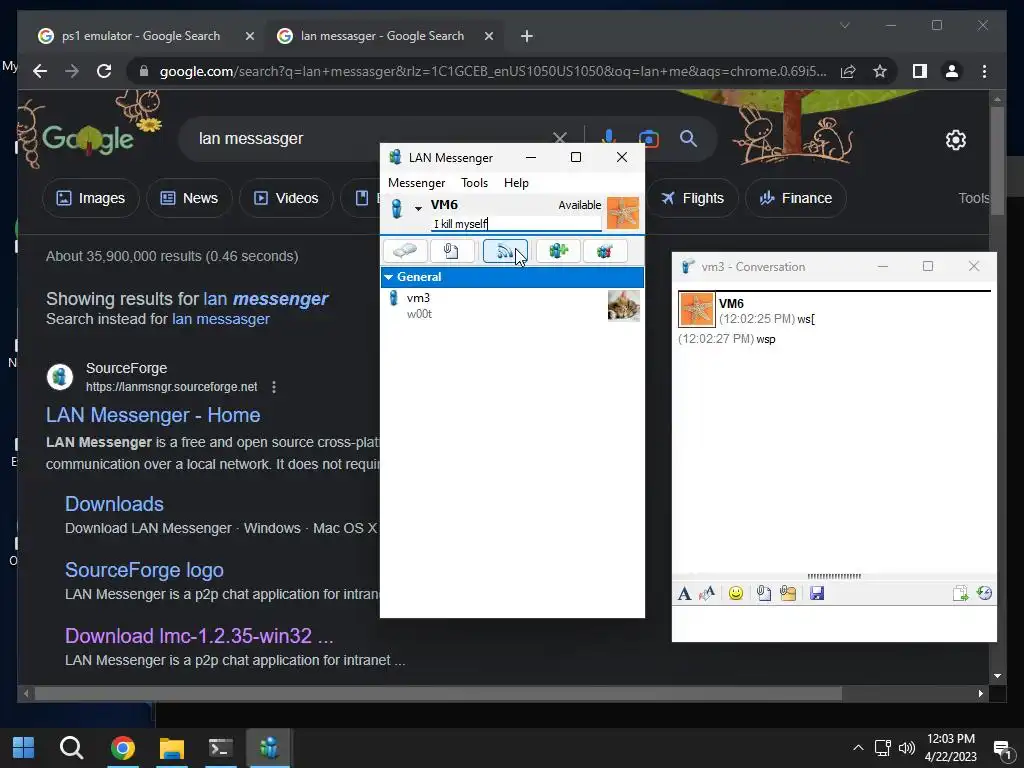Screen dimensions: 1024x768
Task: Open the LAN Messenger - Home result
Action: tap(153, 415)
